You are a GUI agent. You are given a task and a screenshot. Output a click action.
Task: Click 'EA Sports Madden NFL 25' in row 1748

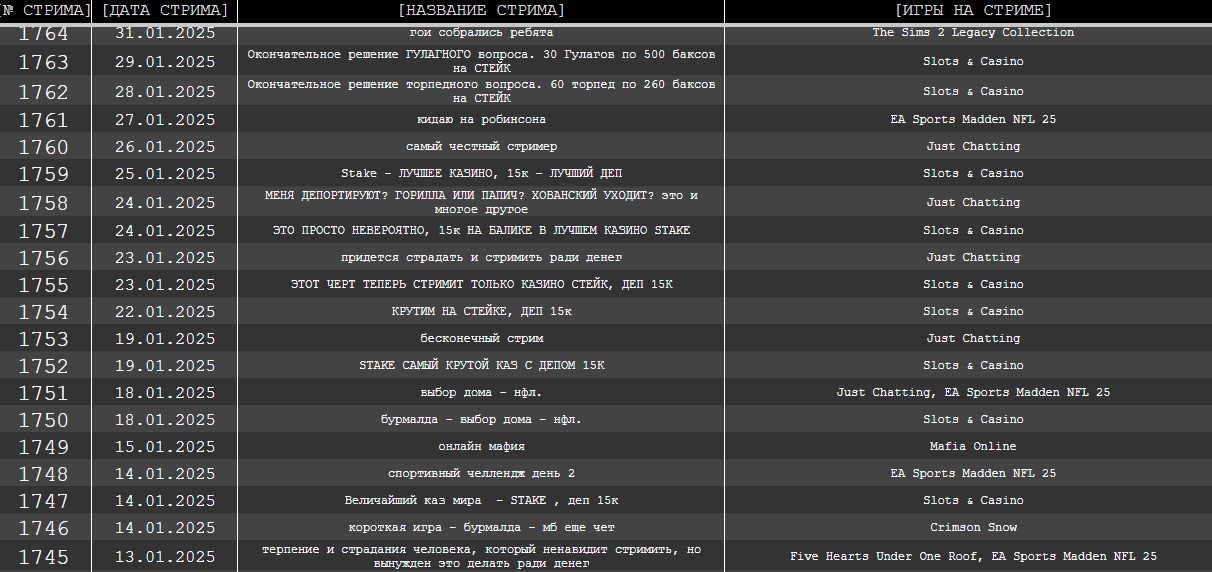point(973,474)
